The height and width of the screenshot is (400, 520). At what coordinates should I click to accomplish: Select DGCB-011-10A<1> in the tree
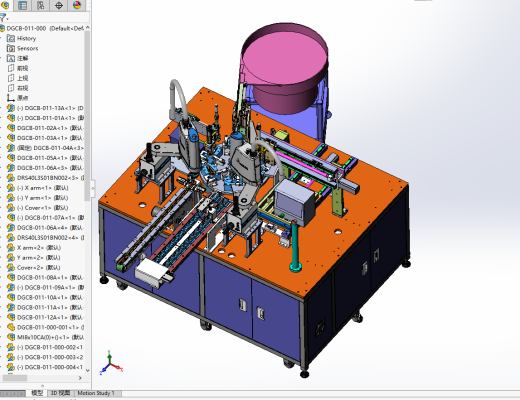pyautogui.click(x=45, y=297)
